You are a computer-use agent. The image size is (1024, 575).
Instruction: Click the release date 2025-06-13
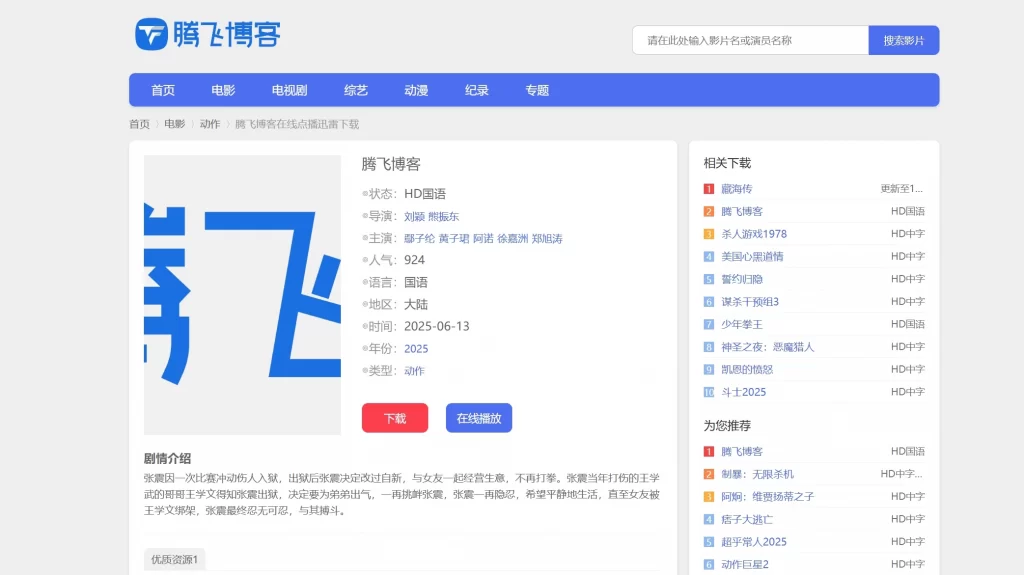coord(436,326)
